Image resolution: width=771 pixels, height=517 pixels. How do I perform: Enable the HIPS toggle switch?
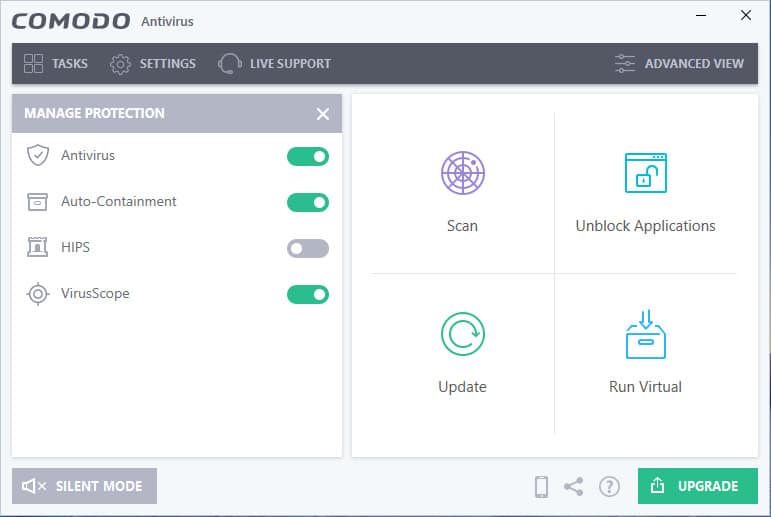pyautogui.click(x=308, y=248)
